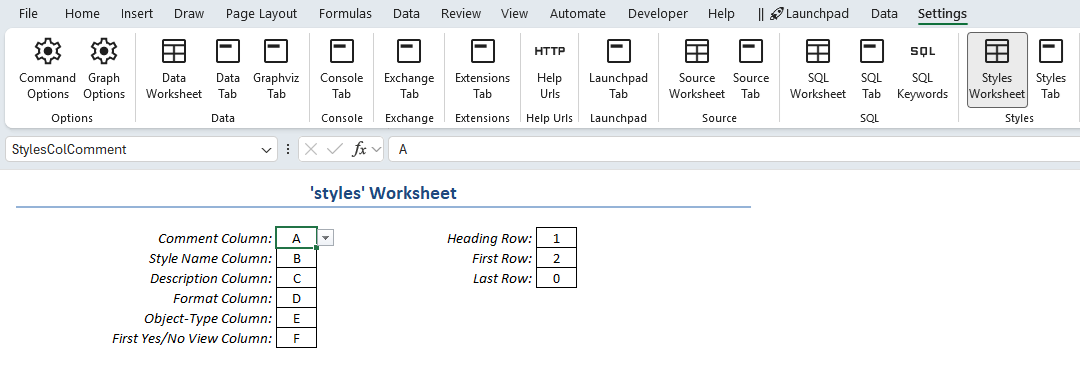Select the Last Row cell 0
Viewport: 1080px width, 369px height.
(557, 279)
